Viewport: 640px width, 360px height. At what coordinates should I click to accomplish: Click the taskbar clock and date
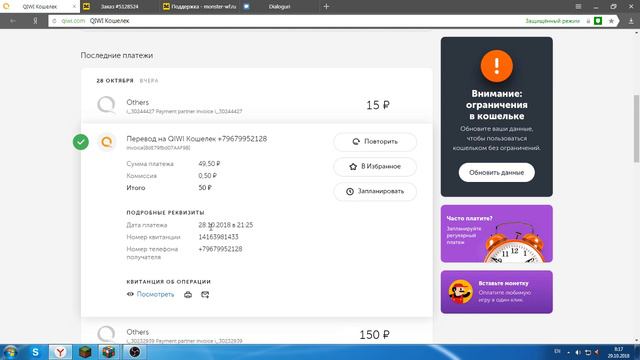[618, 353]
